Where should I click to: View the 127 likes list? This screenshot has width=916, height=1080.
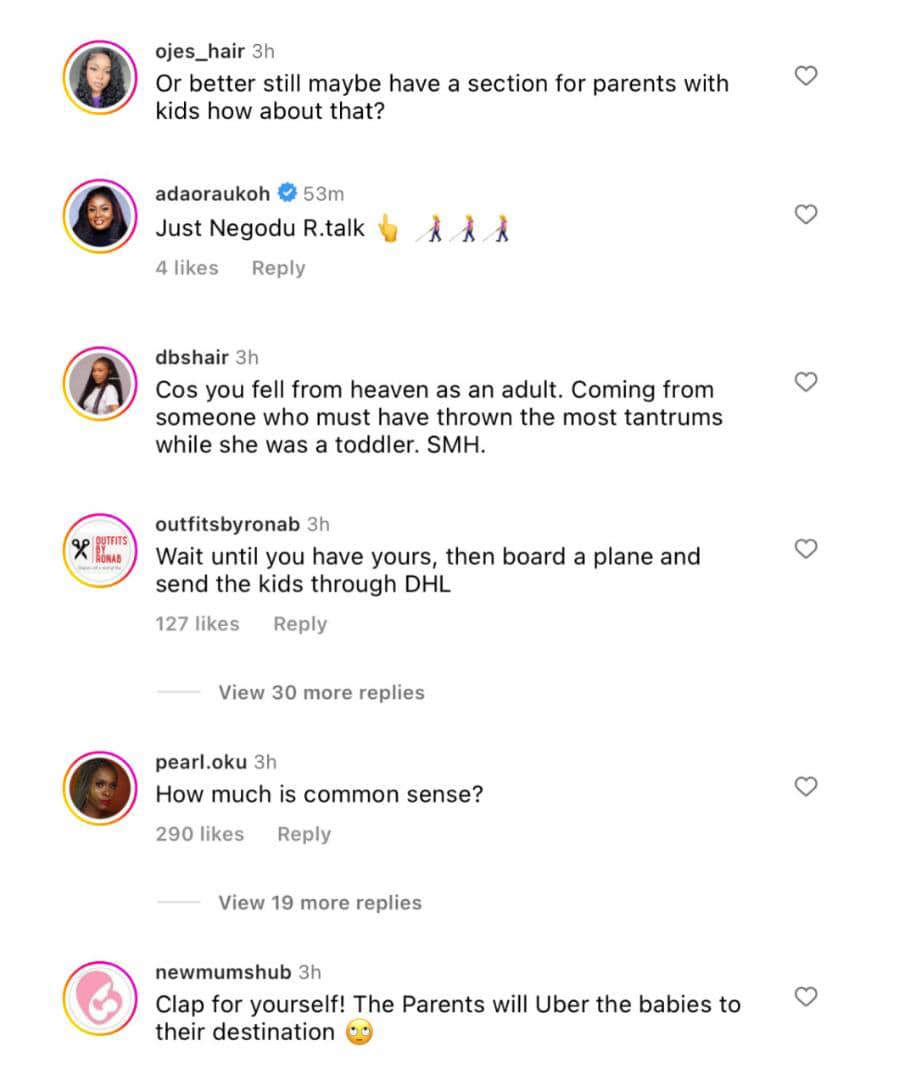tap(198, 624)
